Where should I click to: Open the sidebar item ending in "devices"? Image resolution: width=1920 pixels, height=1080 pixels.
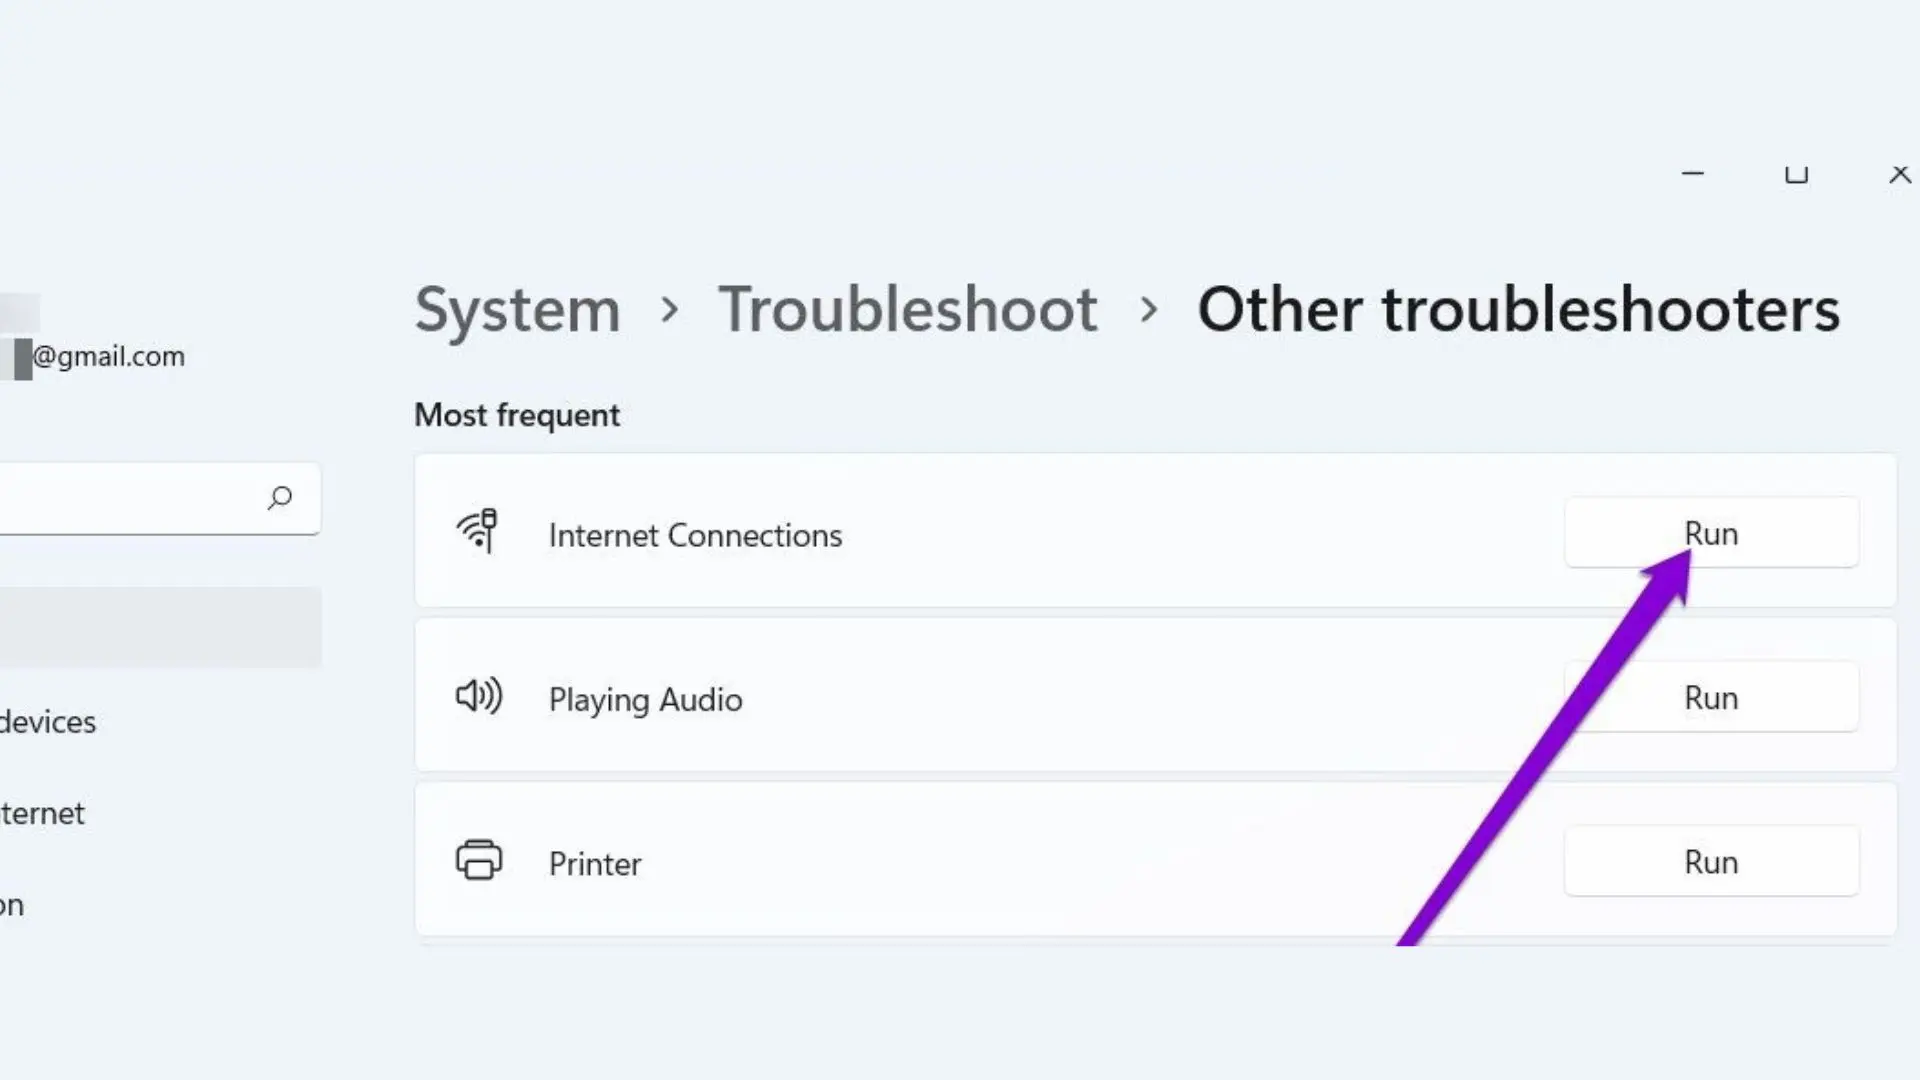click(x=48, y=722)
